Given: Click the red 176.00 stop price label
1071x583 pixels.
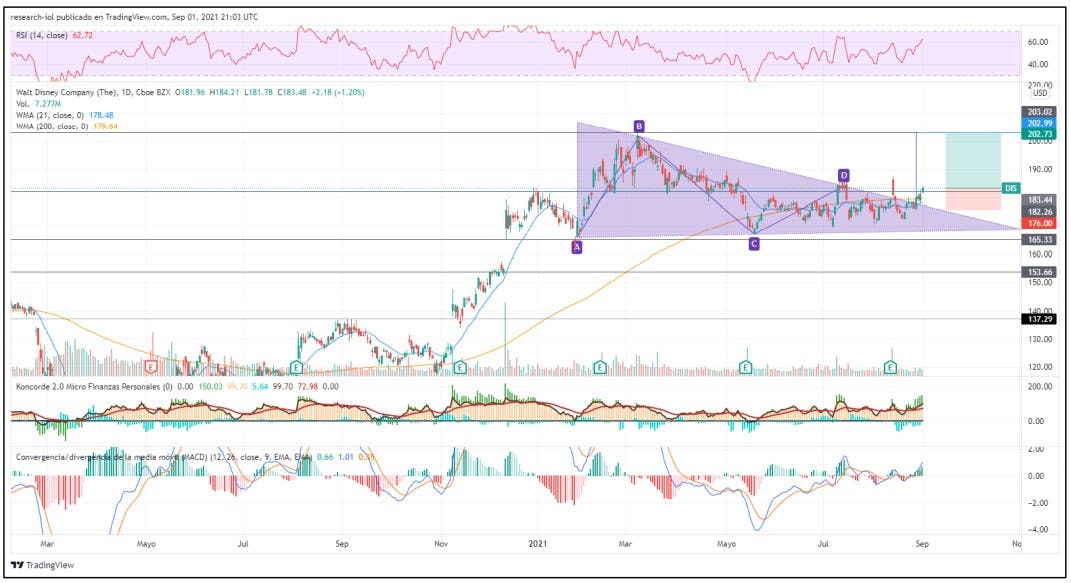Looking at the screenshot, I should coord(1040,223).
